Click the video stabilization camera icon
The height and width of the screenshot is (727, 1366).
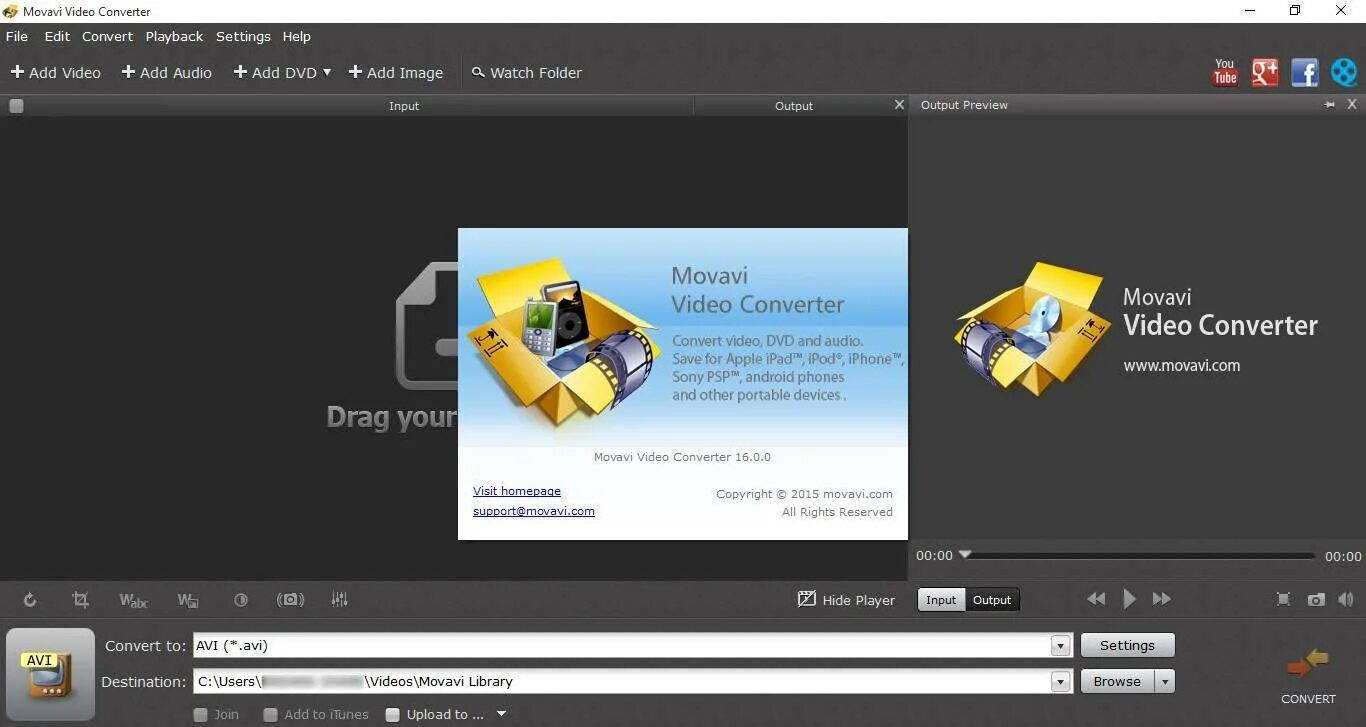[x=290, y=600]
